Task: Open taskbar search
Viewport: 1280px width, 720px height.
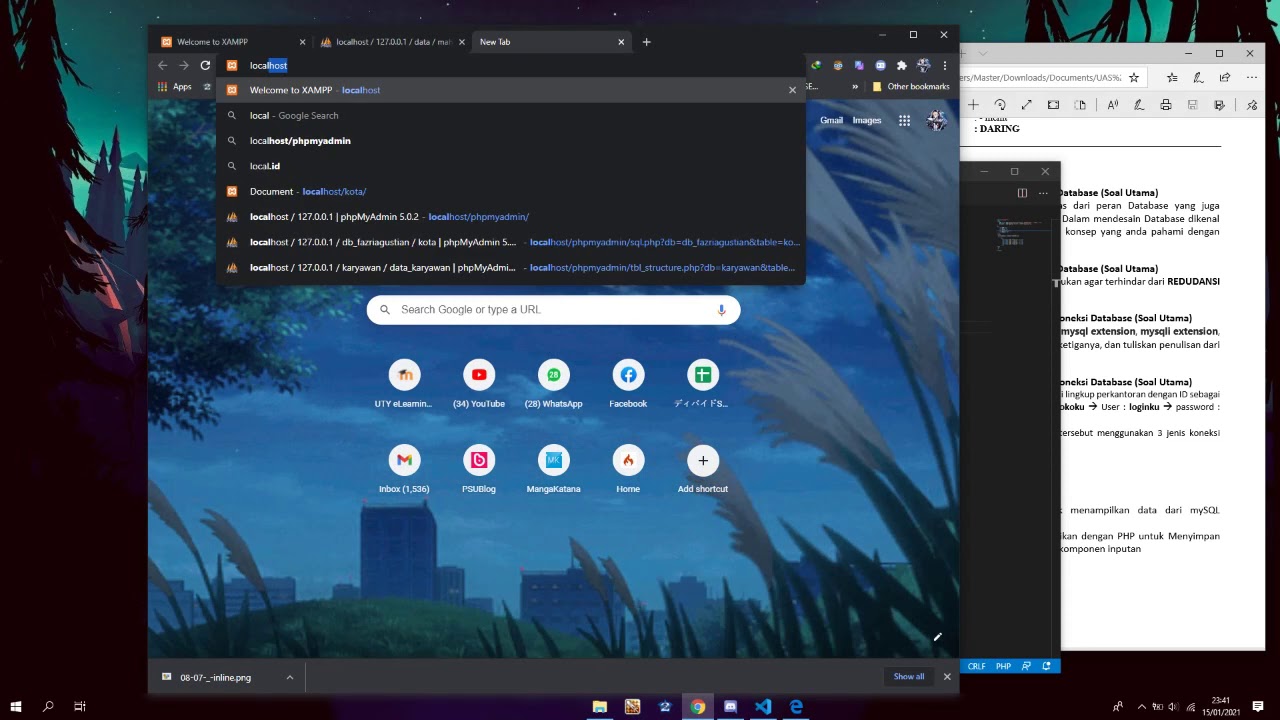Action: coord(48,706)
